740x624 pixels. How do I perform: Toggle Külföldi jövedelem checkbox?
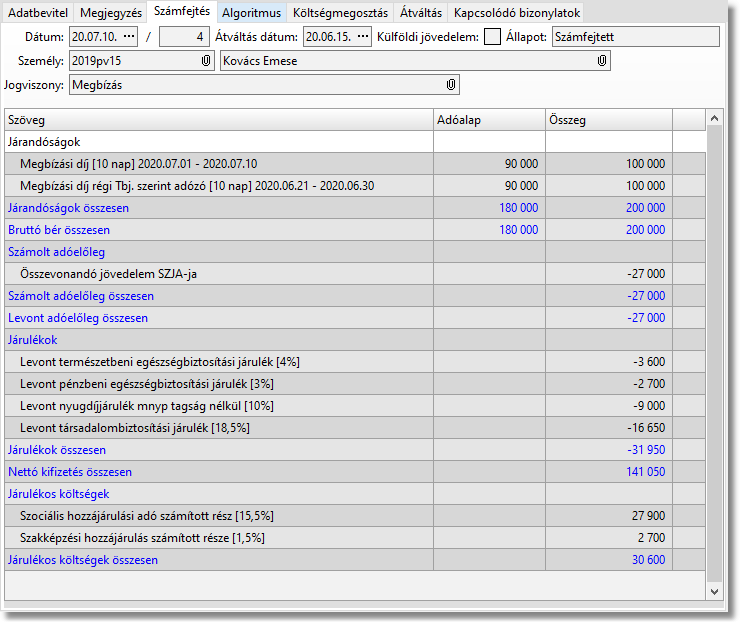coord(492,37)
